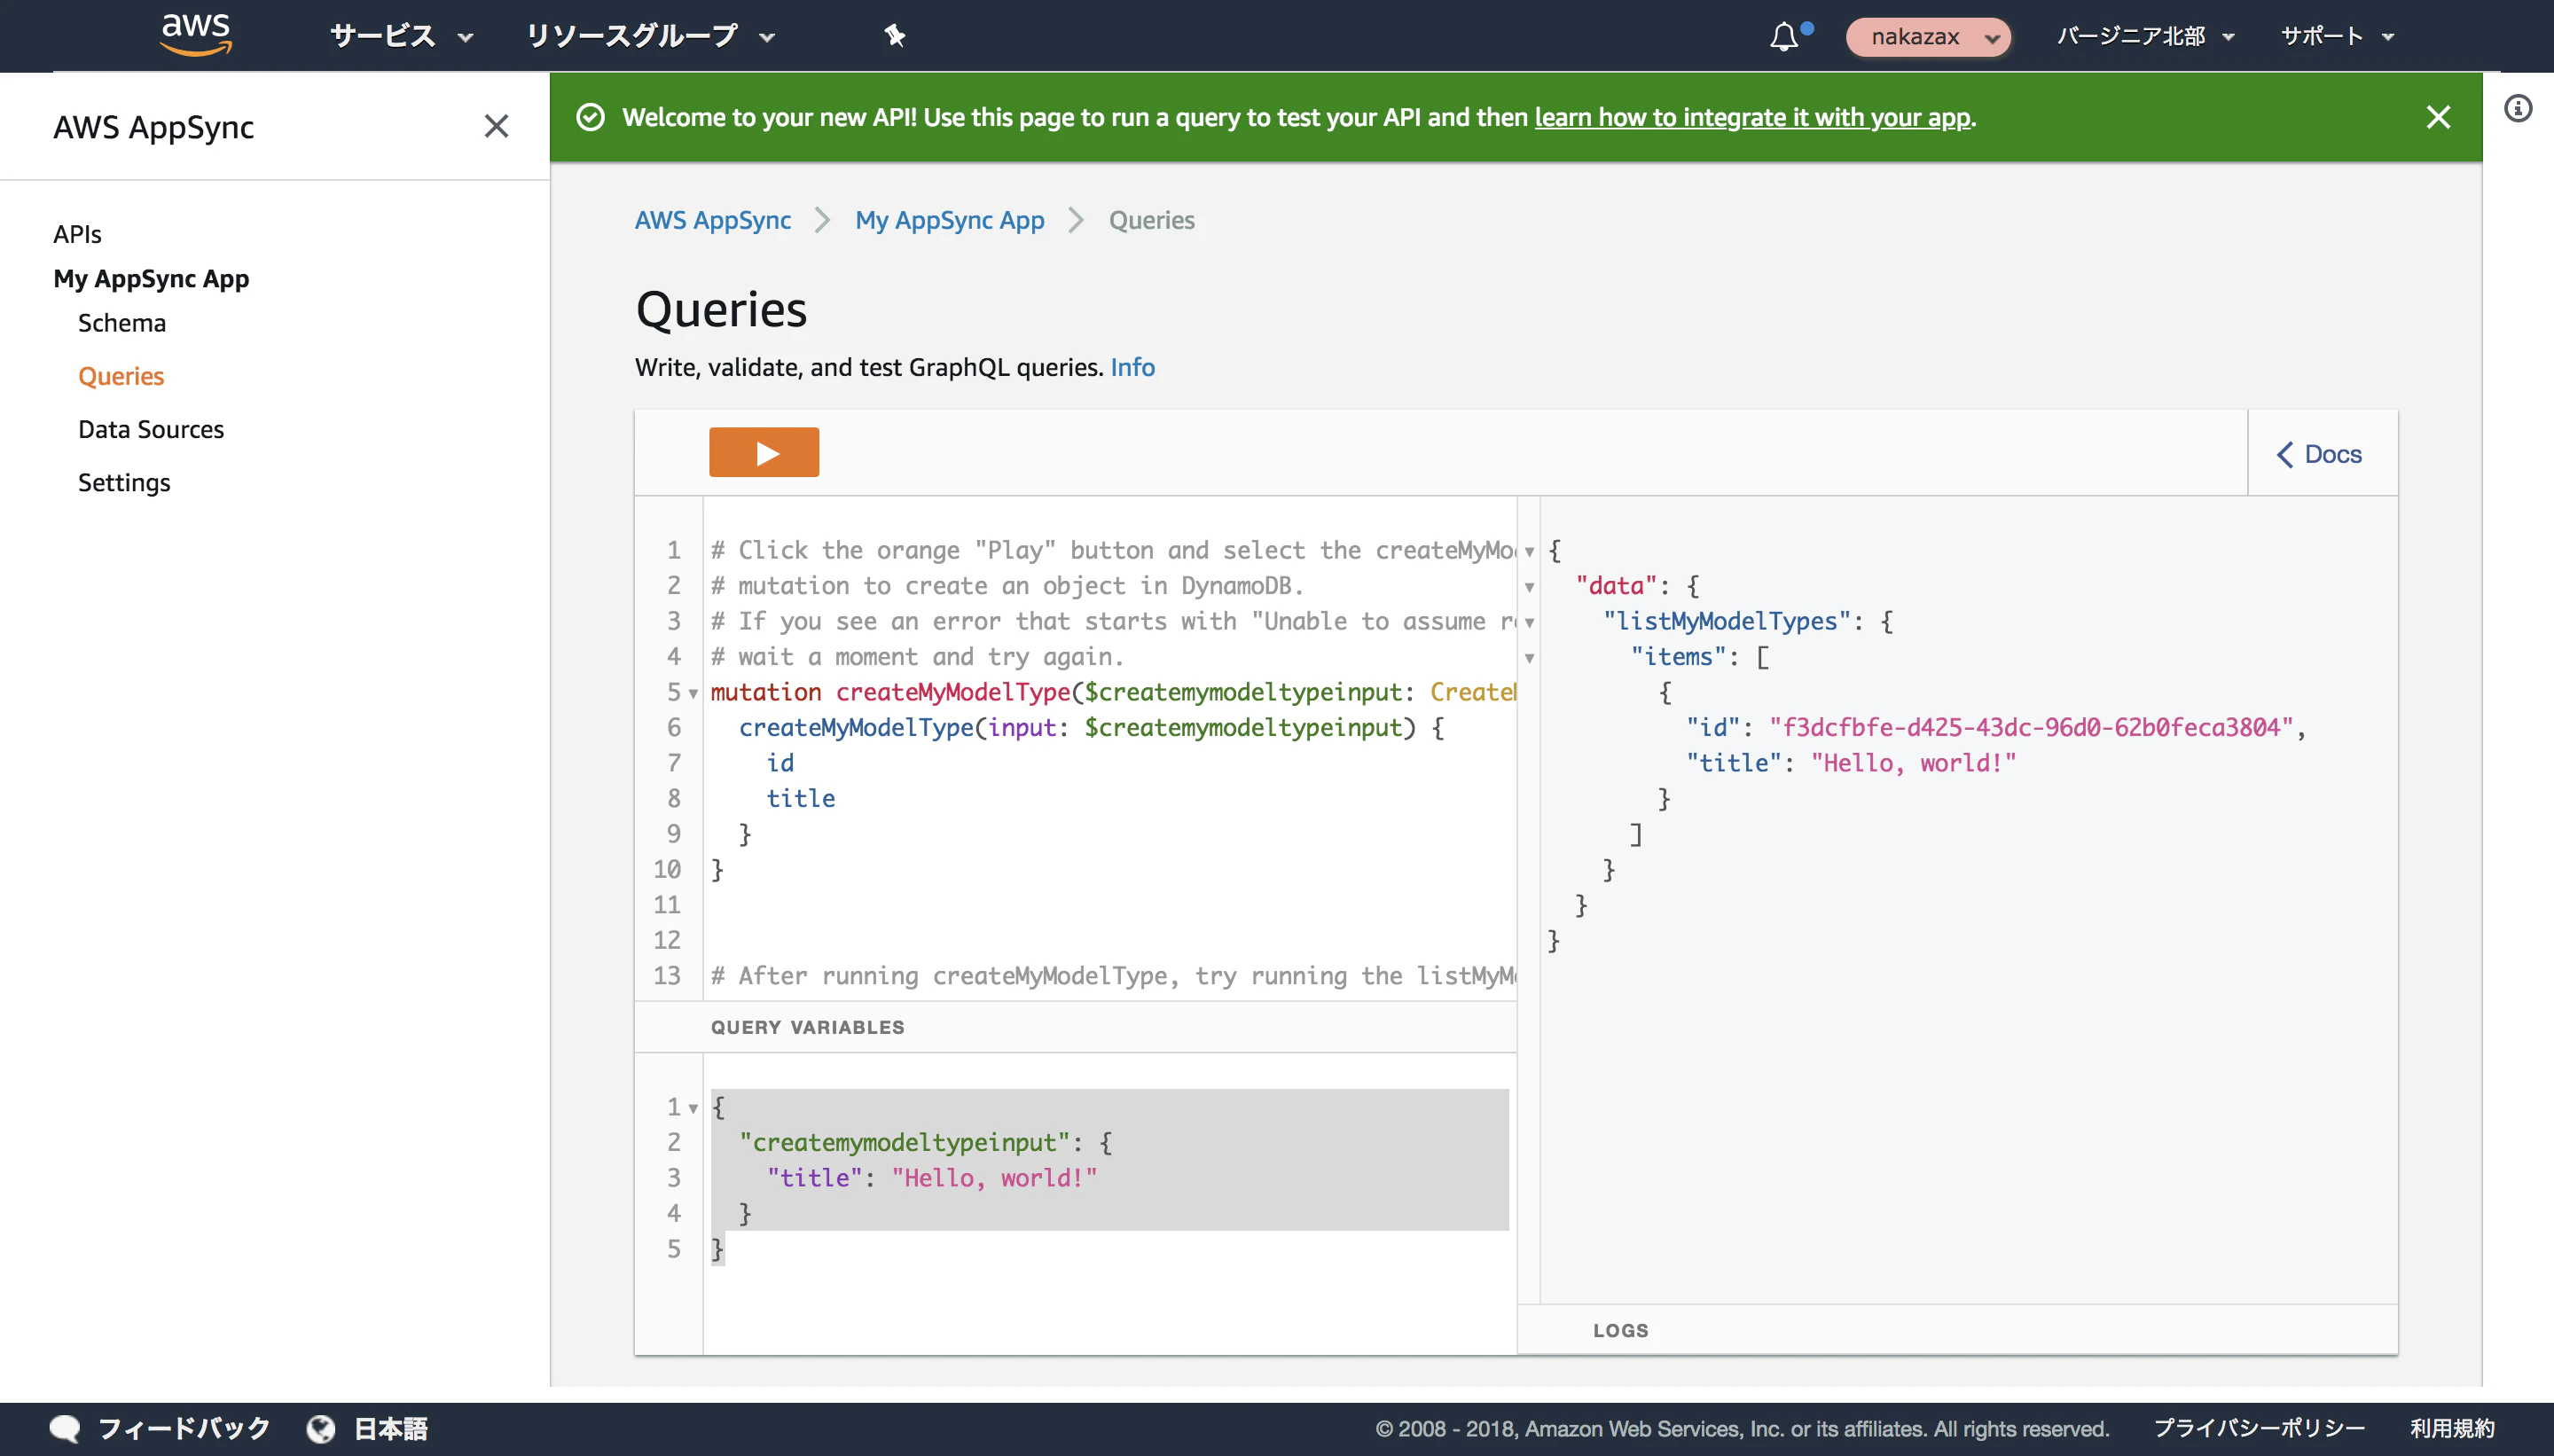The height and width of the screenshot is (1456, 2554).
Task: Click the "createmymodeltypeinput" key in variables
Action: point(905,1142)
